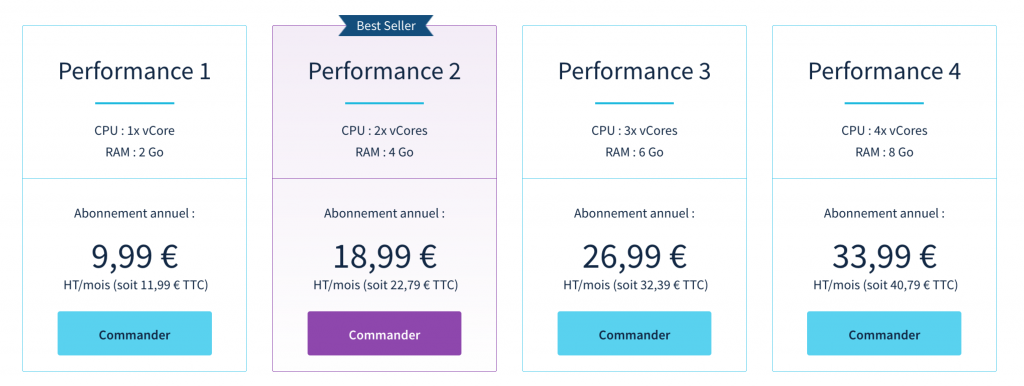Click the 22,79 € TTC monthly note
Image resolution: width=1024 pixels, height=386 pixels.
click(384, 285)
